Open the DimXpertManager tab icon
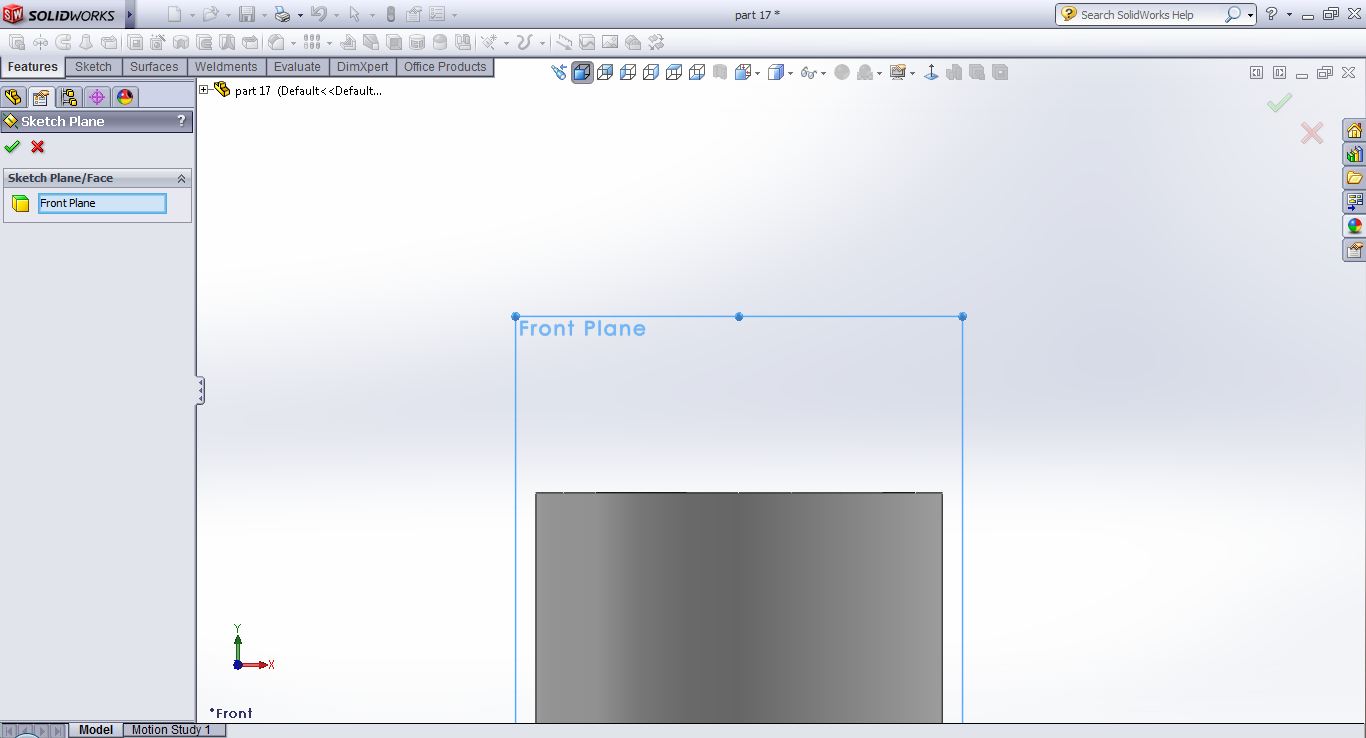The height and width of the screenshot is (738, 1366). coord(97,97)
